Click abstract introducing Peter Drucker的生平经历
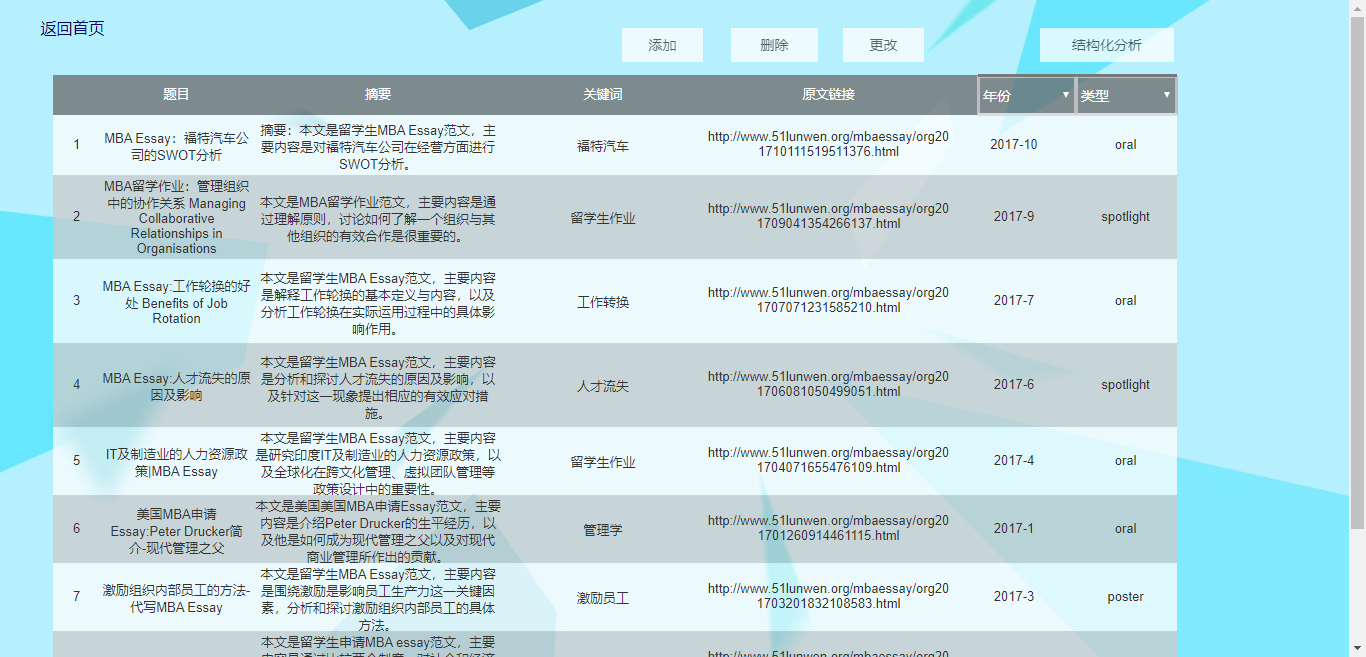 click(378, 531)
